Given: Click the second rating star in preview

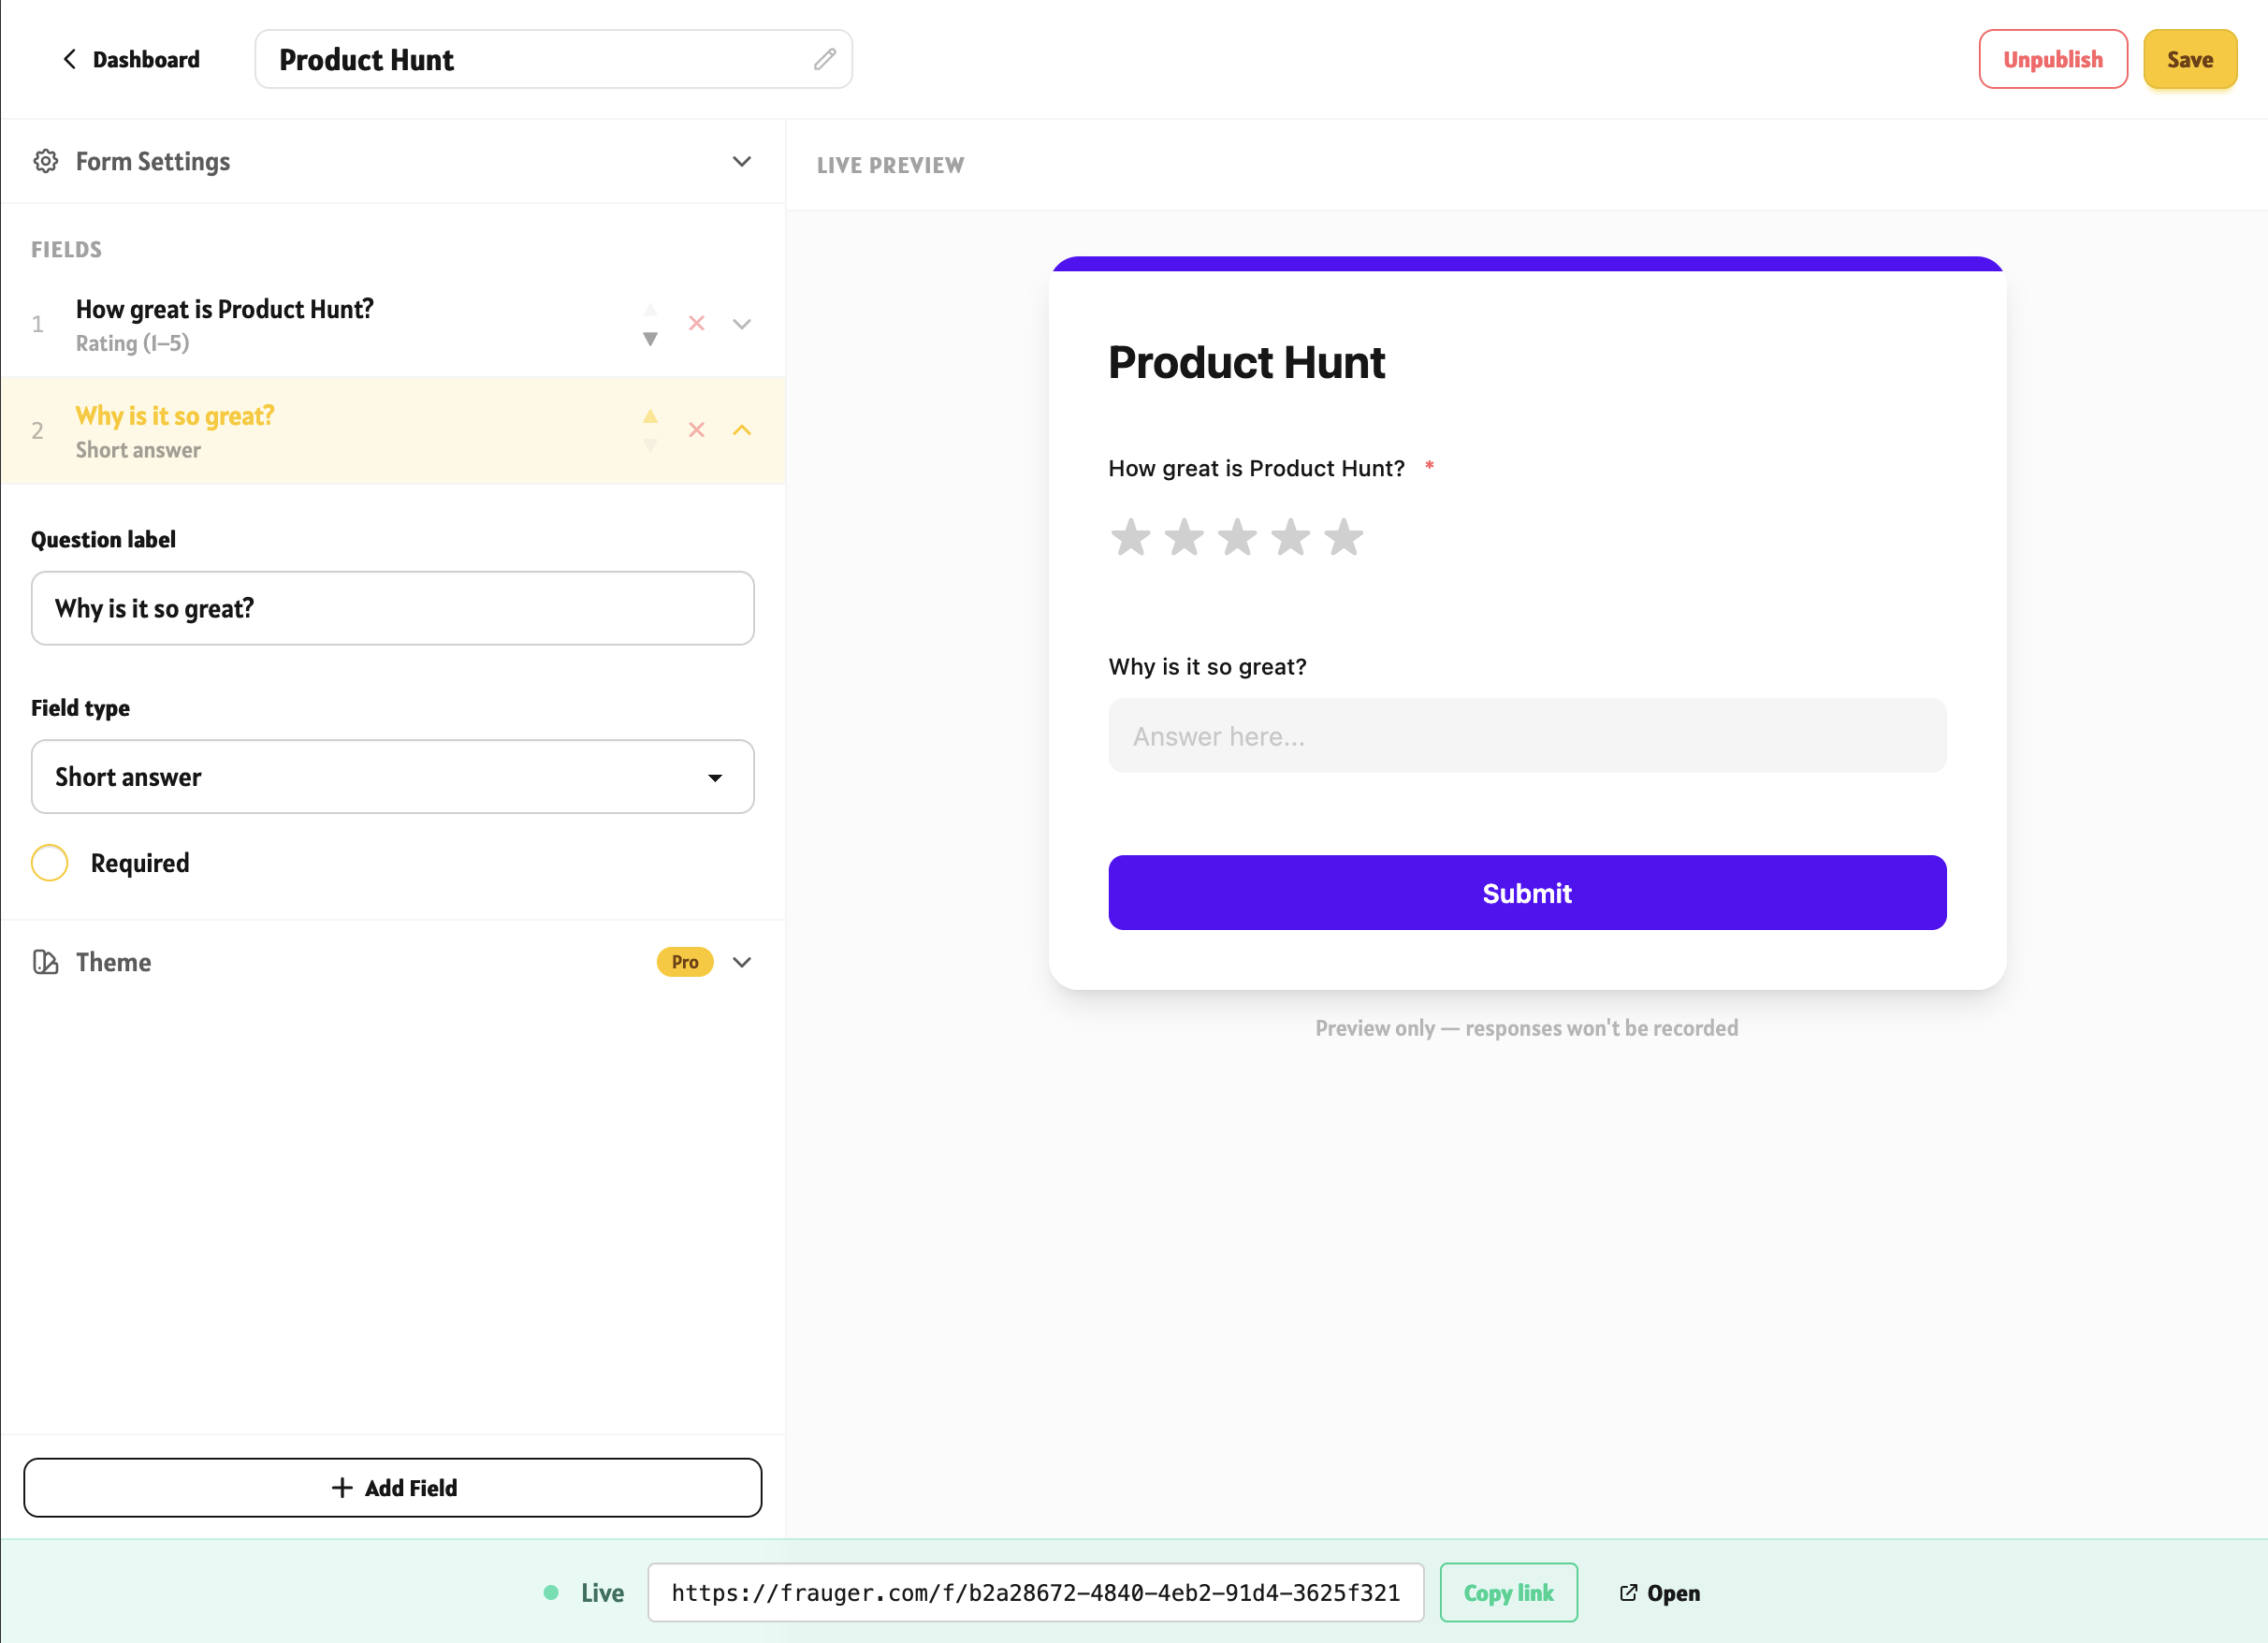Looking at the screenshot, I should (1184, 537).
